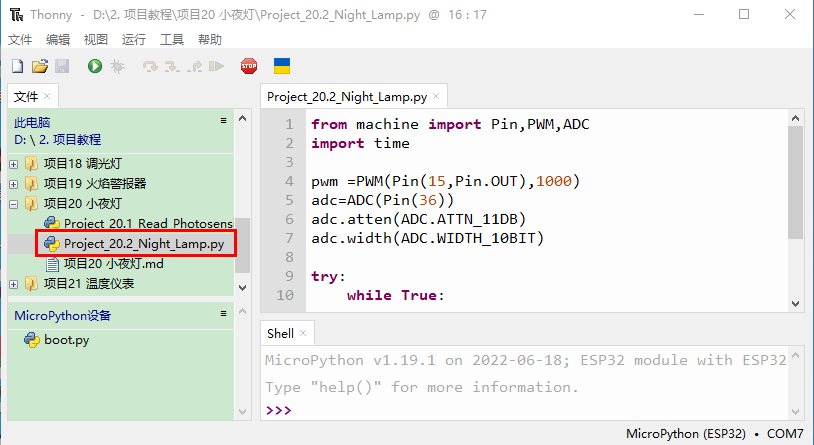This screenshot has width=814, height=445.
Task: Run the current script with green play button
Action: coord(95,66)
